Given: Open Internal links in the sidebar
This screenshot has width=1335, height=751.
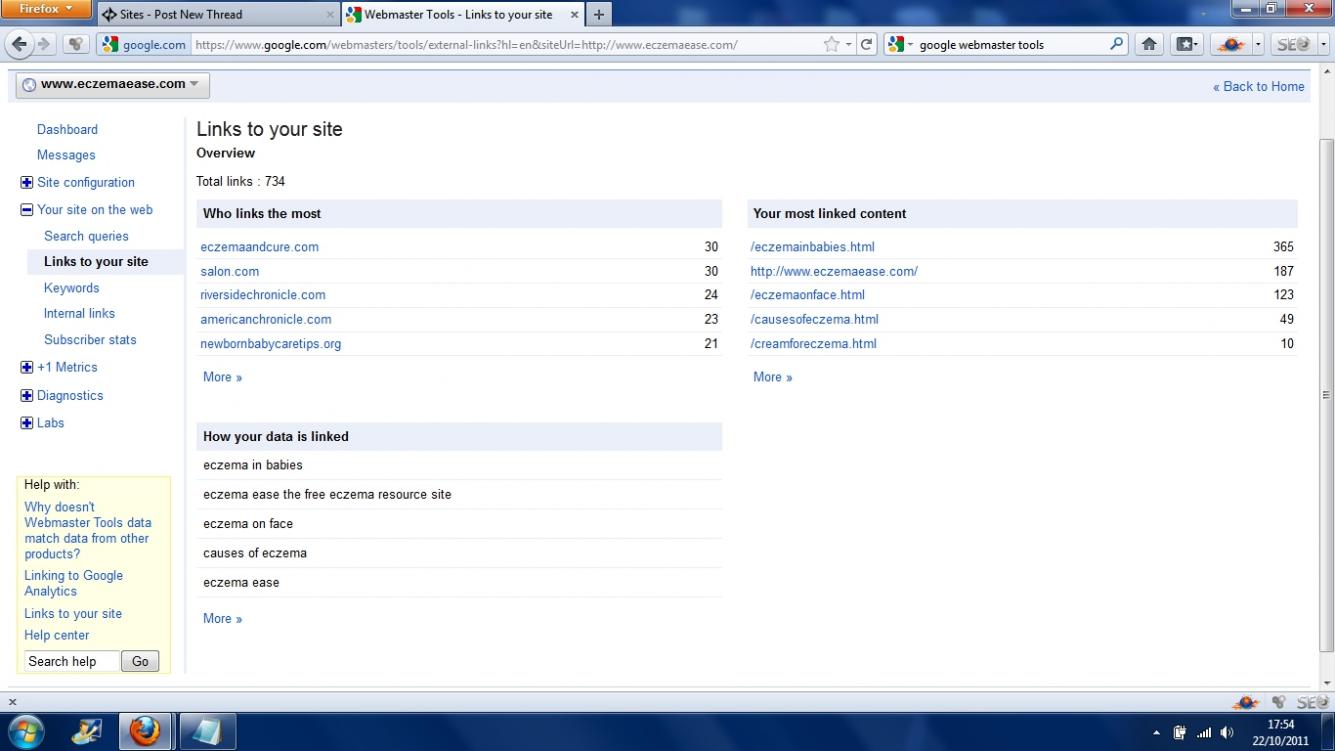Looking at the screenshot, I should 79,314.
